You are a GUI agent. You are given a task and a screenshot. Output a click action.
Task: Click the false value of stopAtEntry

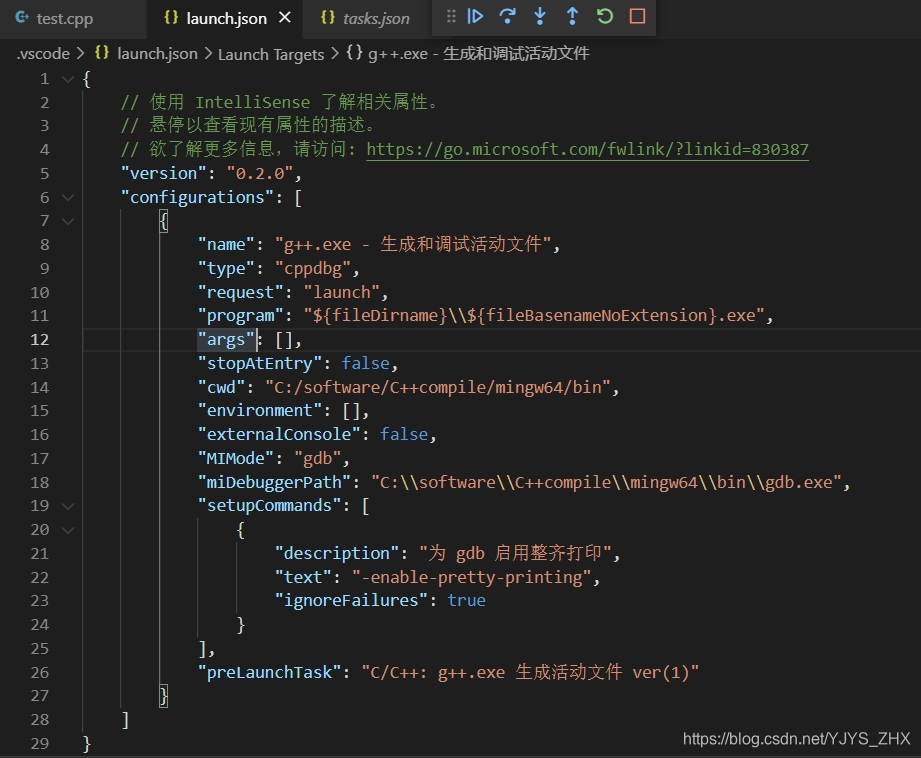[365, 364]
